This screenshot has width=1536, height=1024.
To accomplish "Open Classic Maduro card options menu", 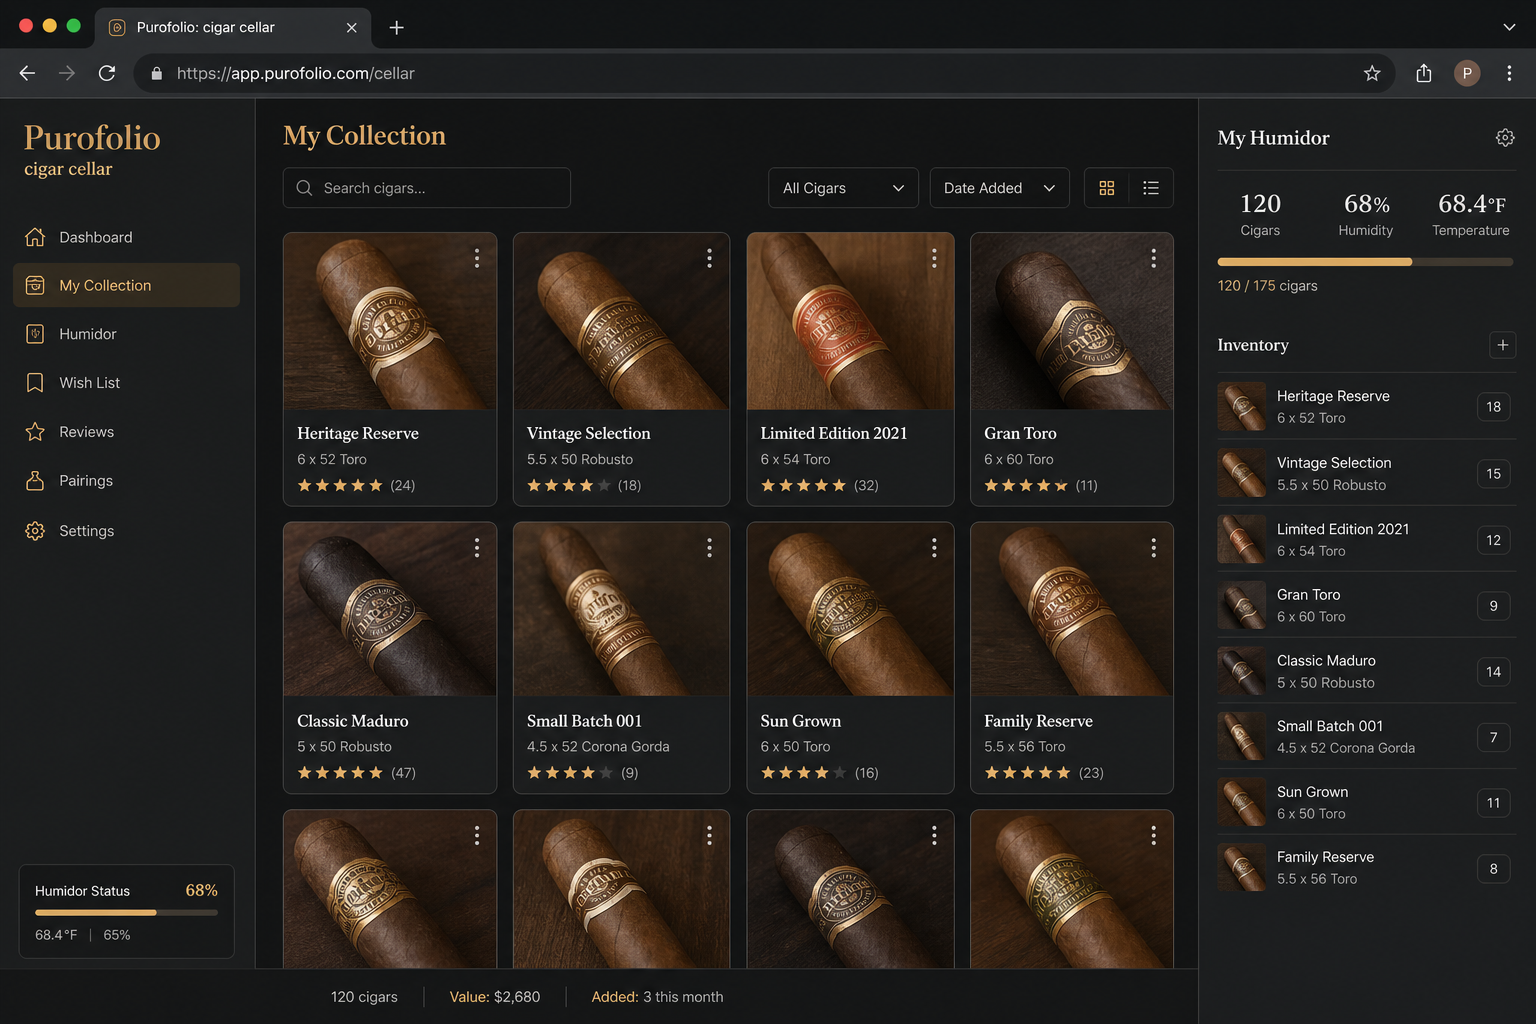I will (x=477, y=547).
